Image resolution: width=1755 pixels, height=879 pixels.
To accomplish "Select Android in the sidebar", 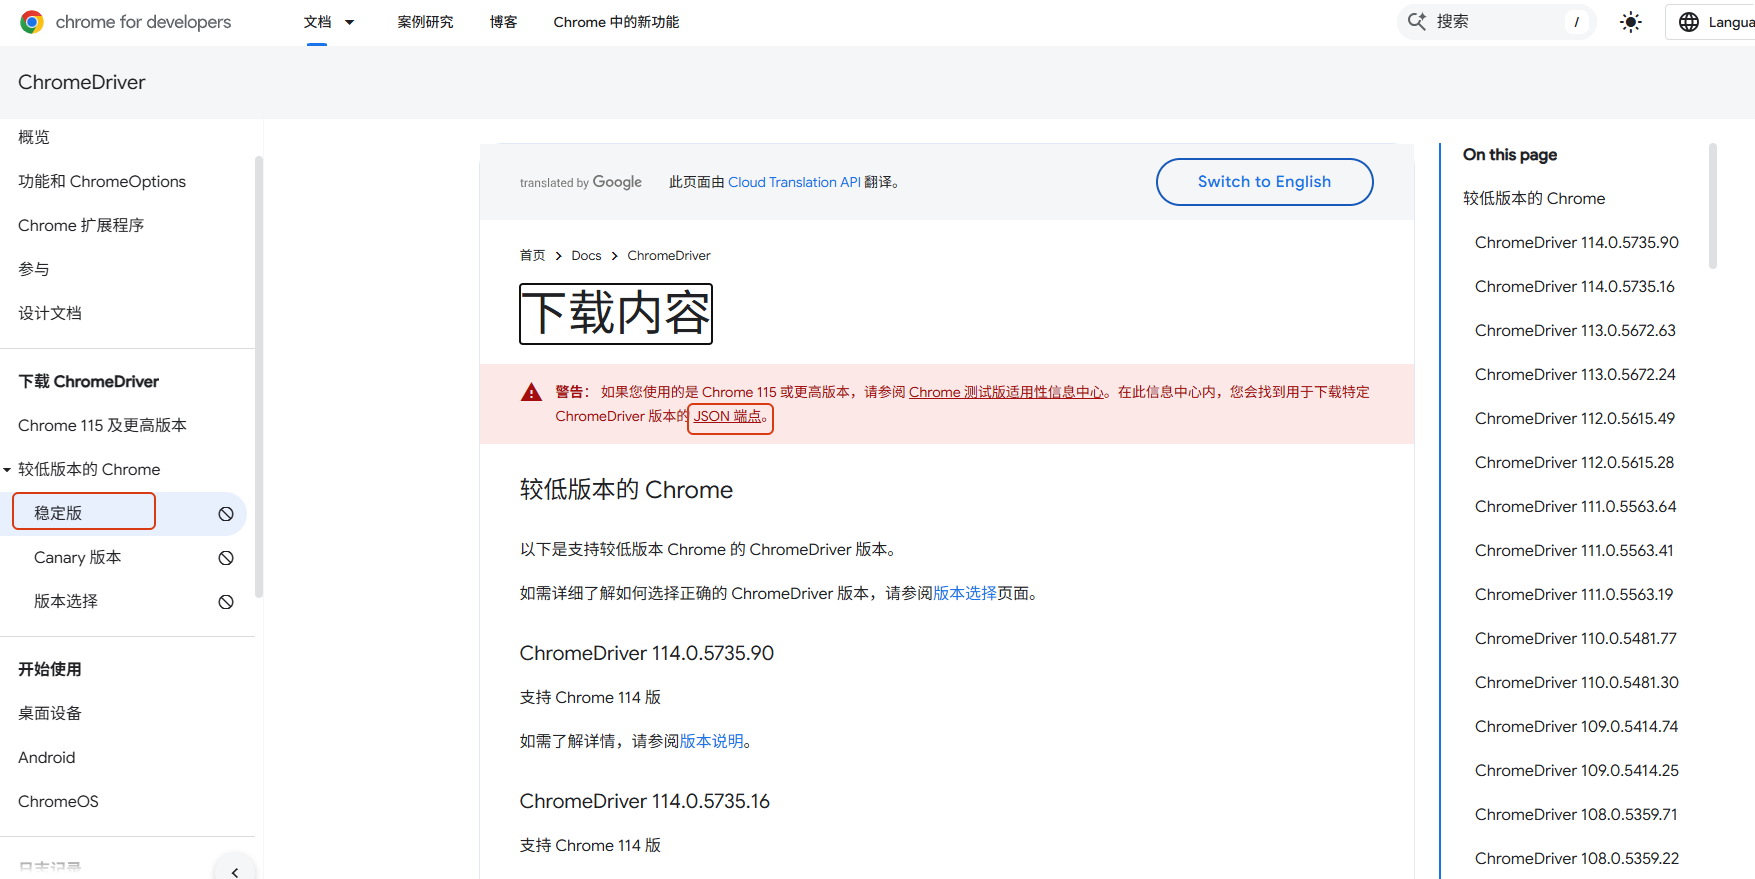I will click(x=47, y=757).
